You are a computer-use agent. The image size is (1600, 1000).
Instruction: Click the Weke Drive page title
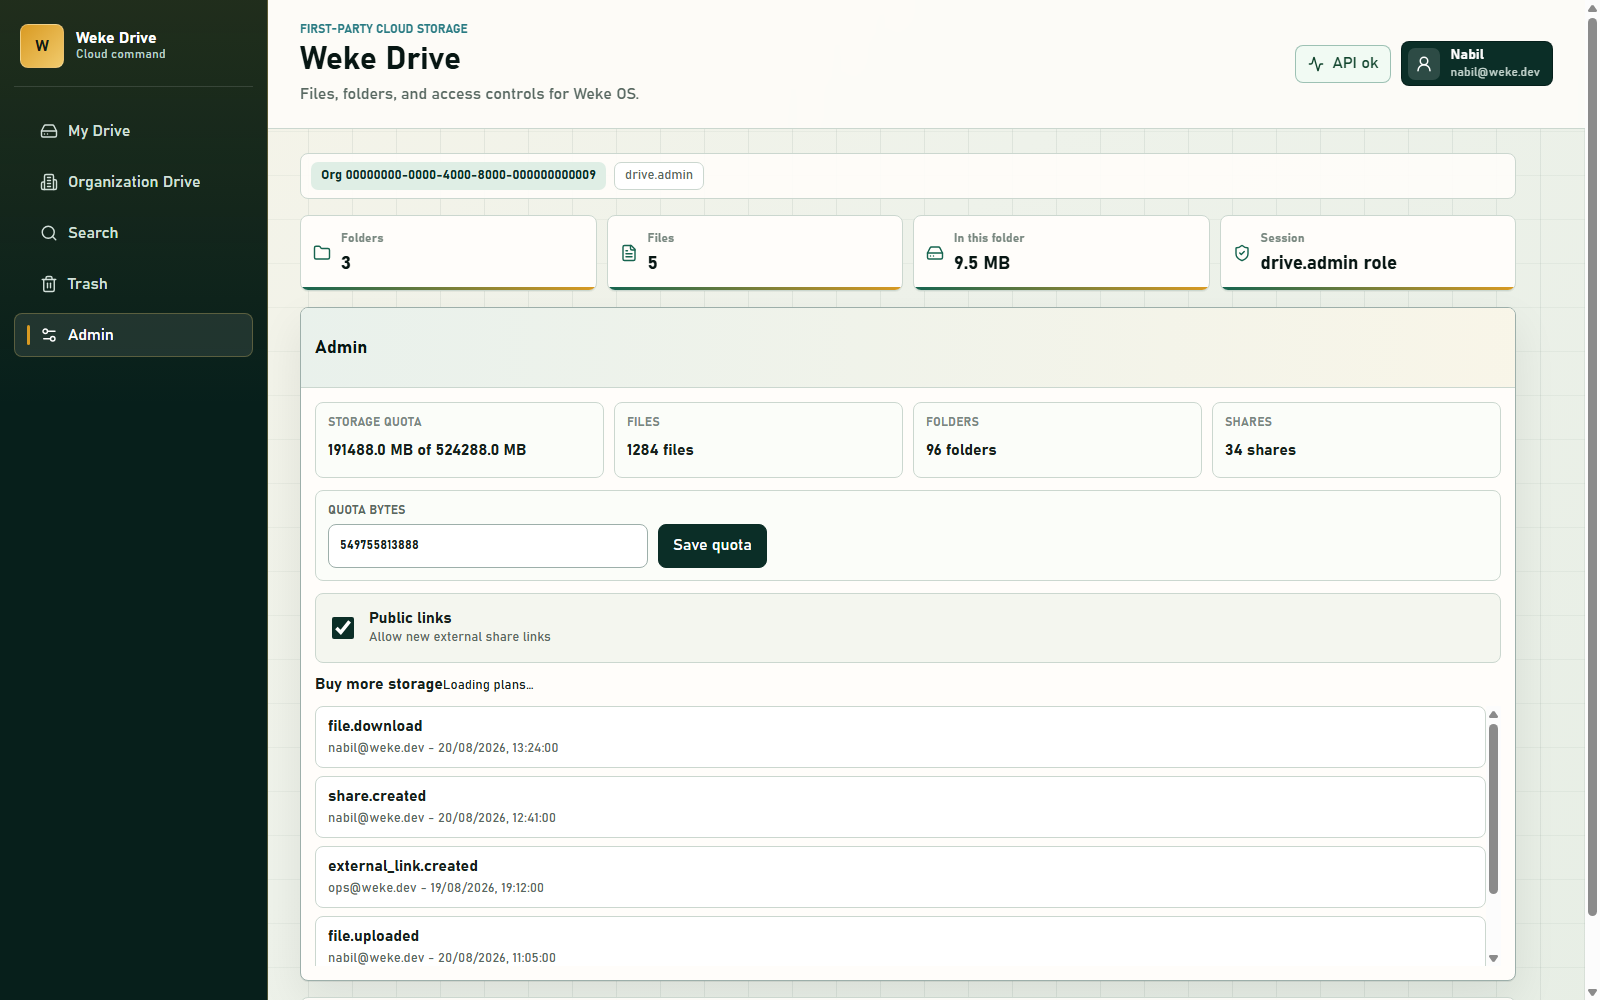coord(380,58)
